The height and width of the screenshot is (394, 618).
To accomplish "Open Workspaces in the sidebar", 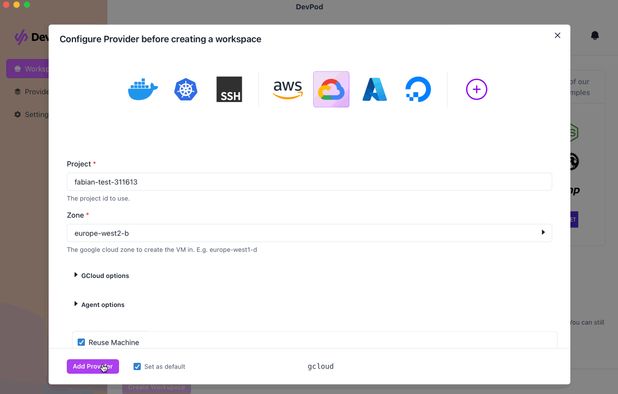I will 28,69.
